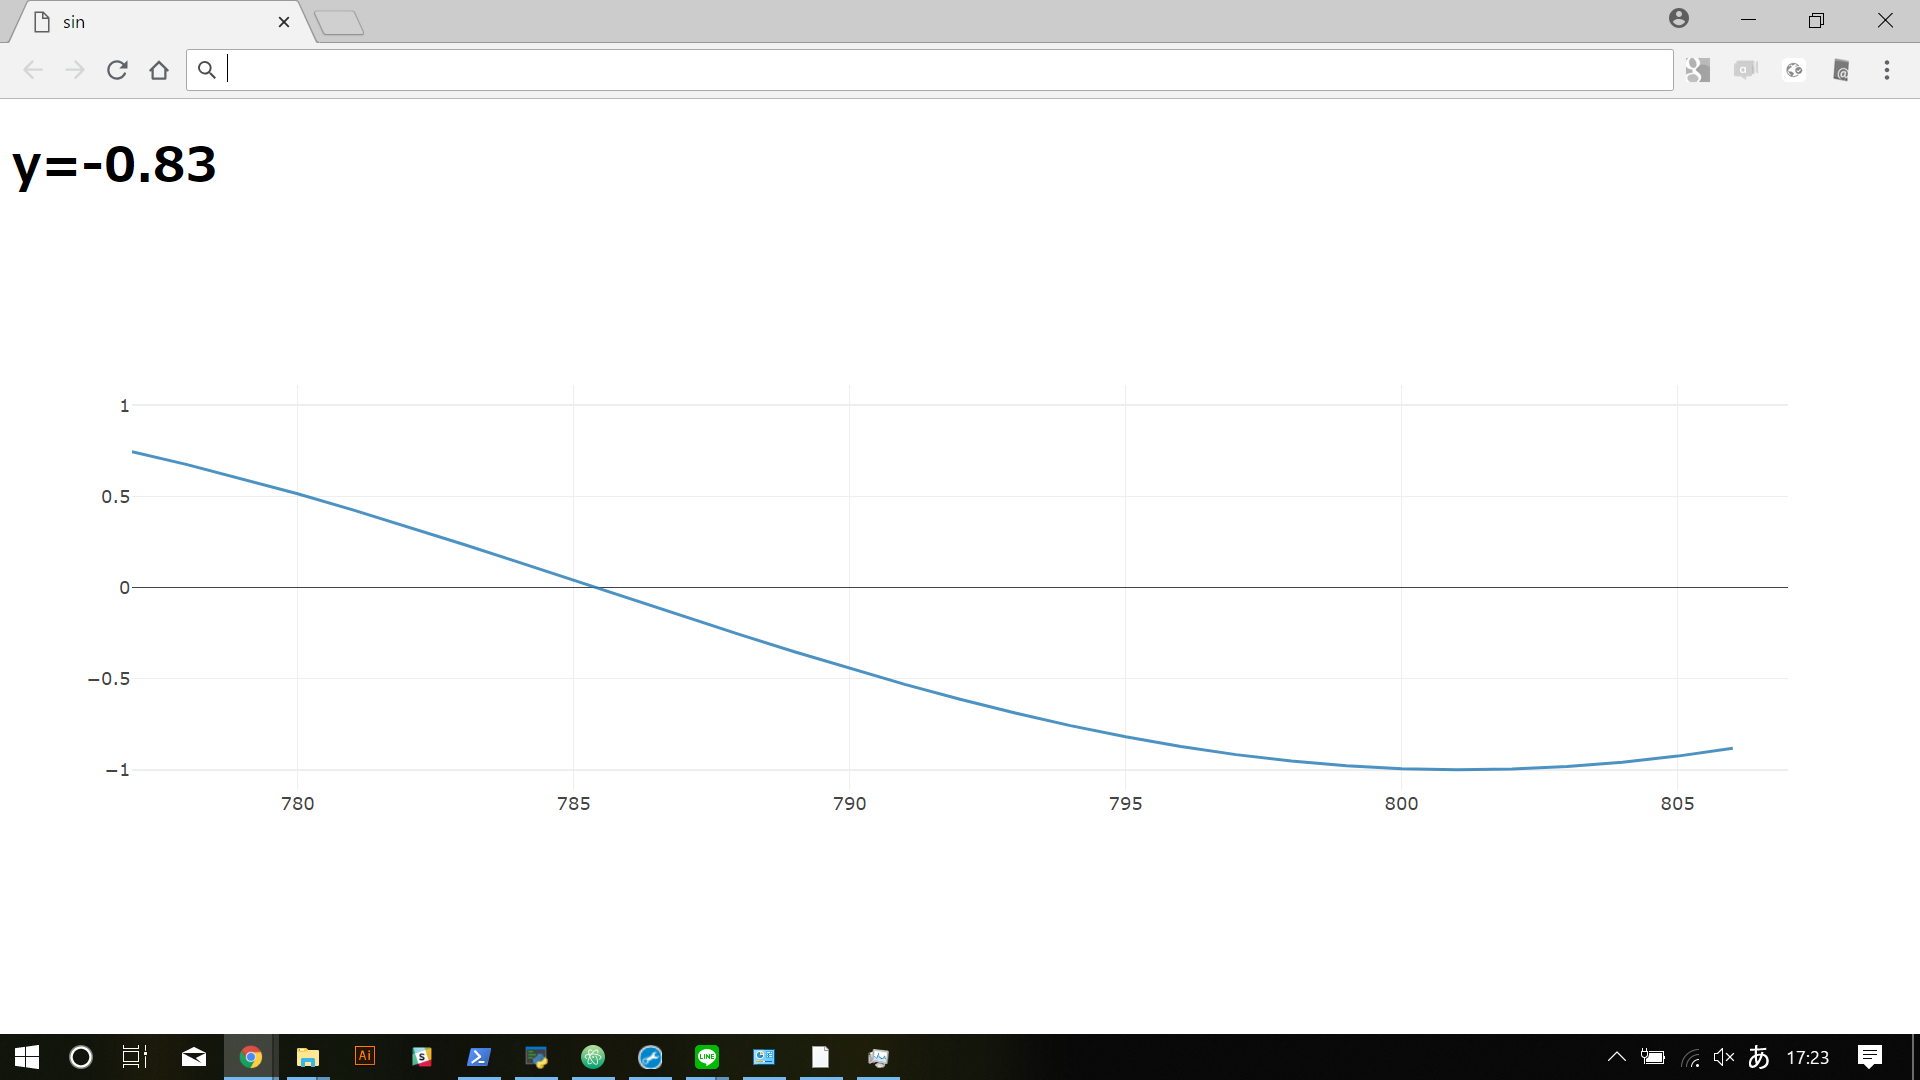
Task: Click the chat bubble video extension icon
Action: click(x=1746, y=70)
